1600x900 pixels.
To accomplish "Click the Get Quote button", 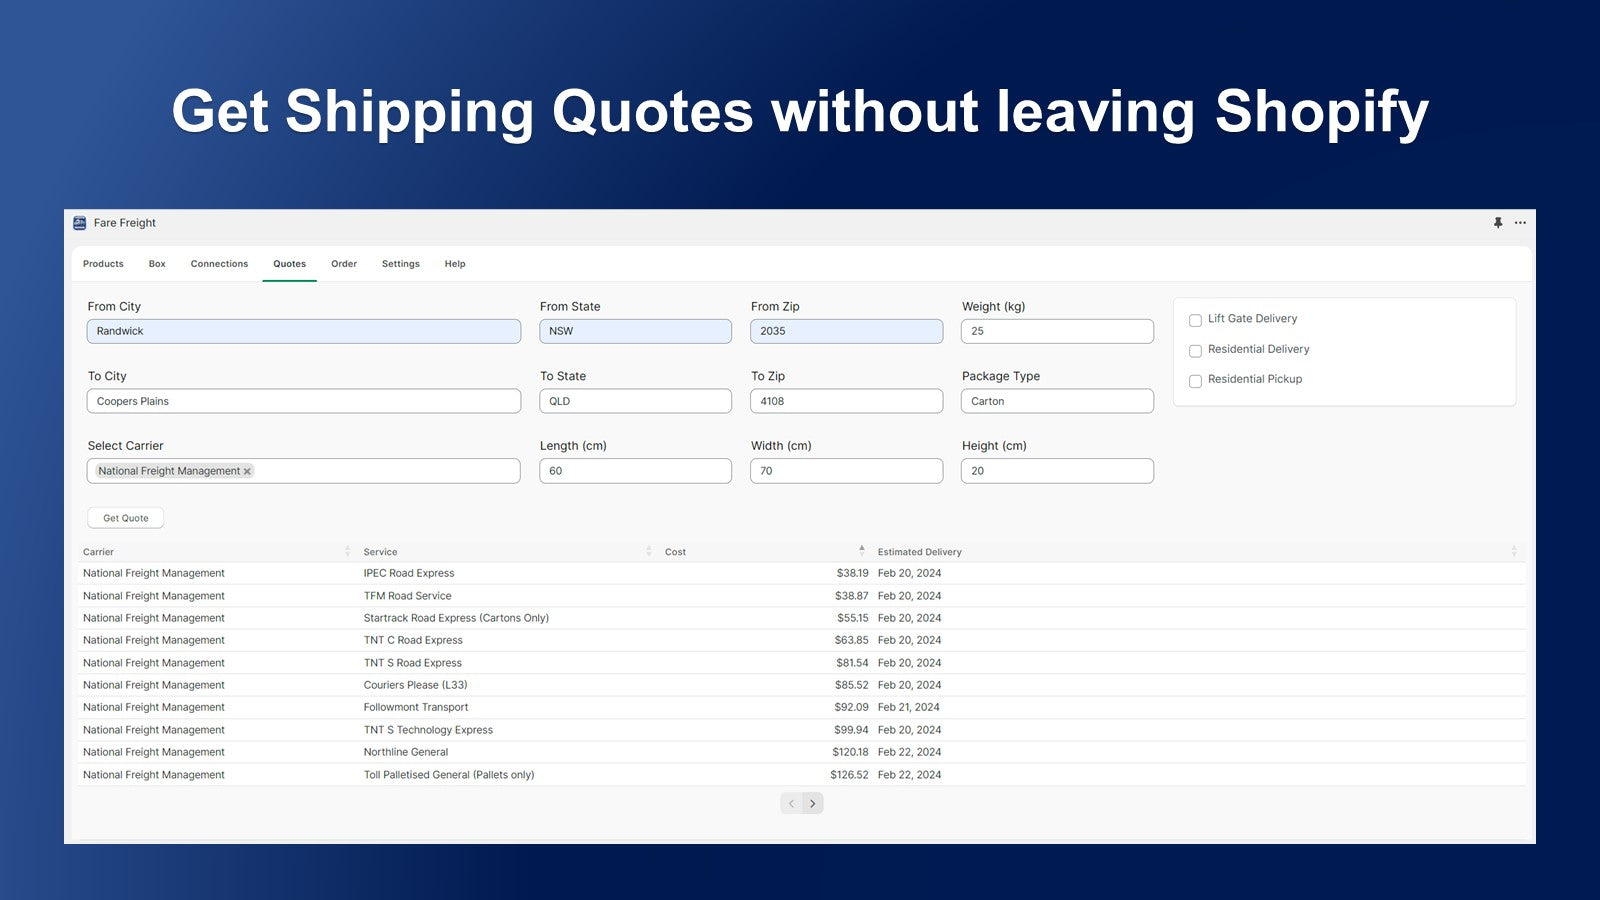I will (126, 518).
